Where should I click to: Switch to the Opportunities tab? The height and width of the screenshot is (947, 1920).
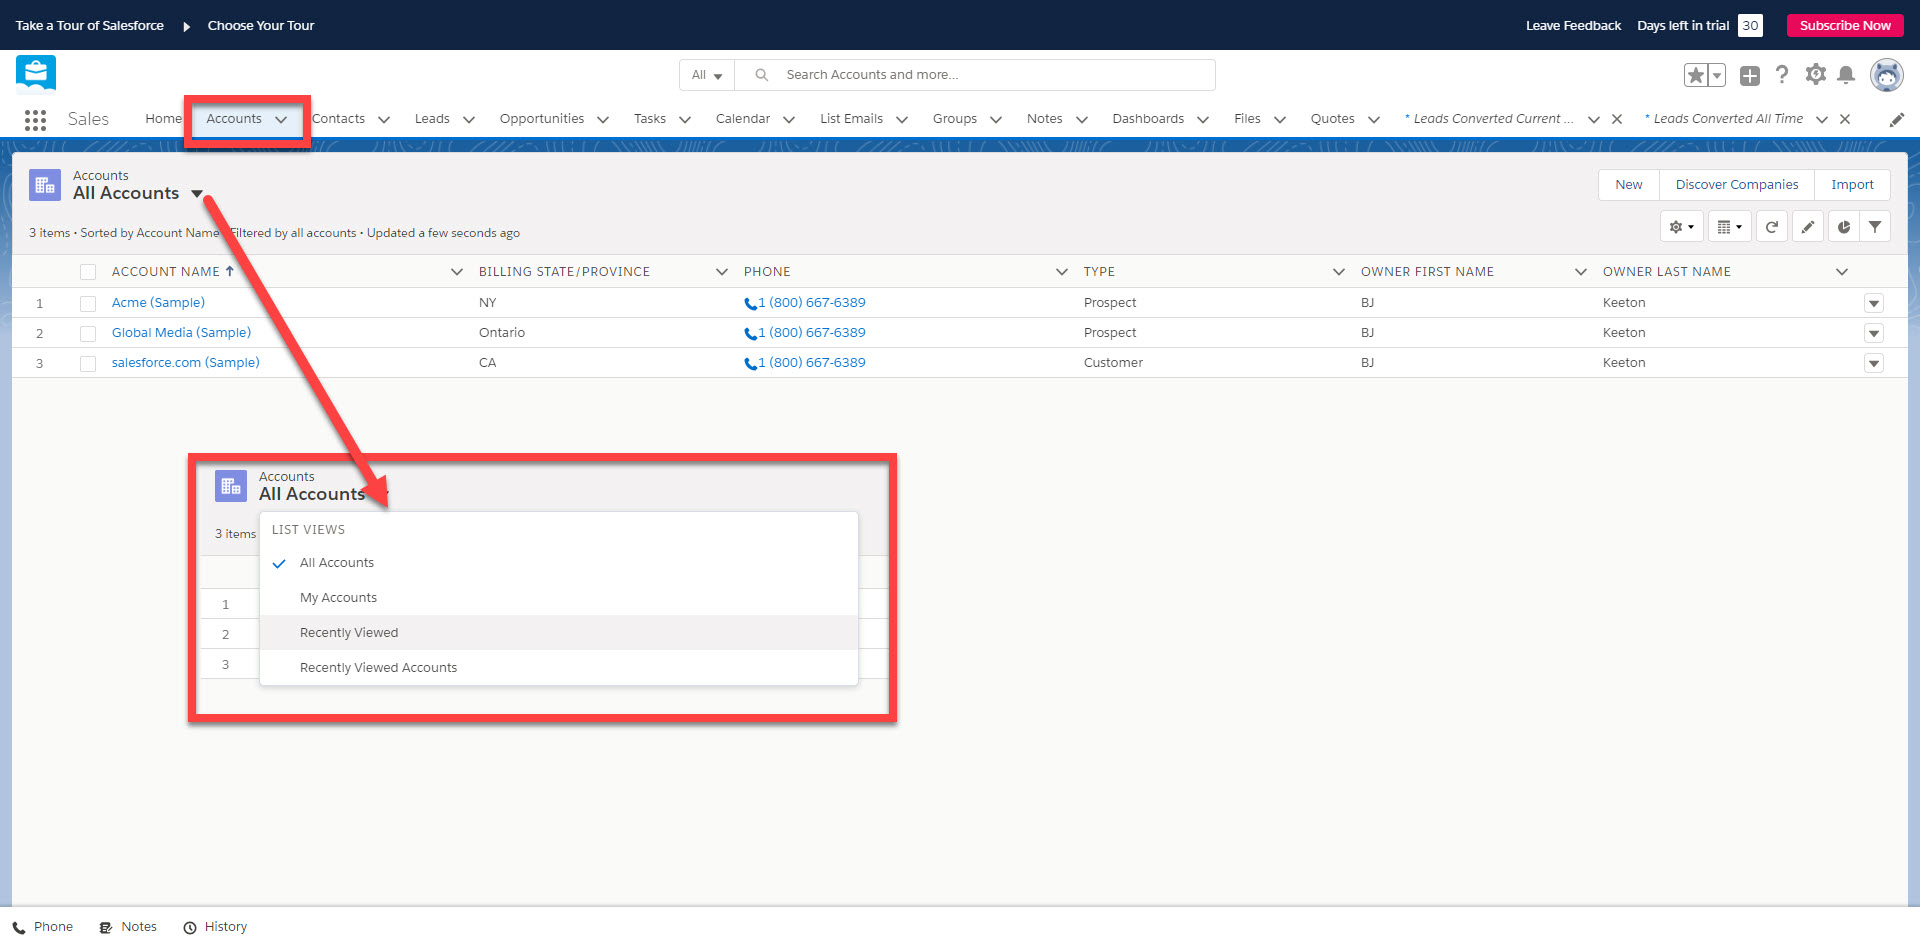(x=541, y=119)
